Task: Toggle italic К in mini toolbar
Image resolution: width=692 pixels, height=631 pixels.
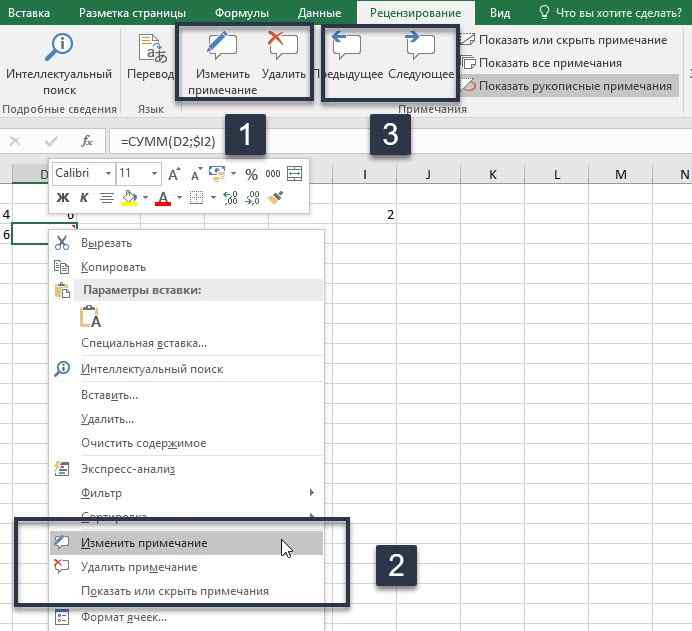Action: [84, 198]
